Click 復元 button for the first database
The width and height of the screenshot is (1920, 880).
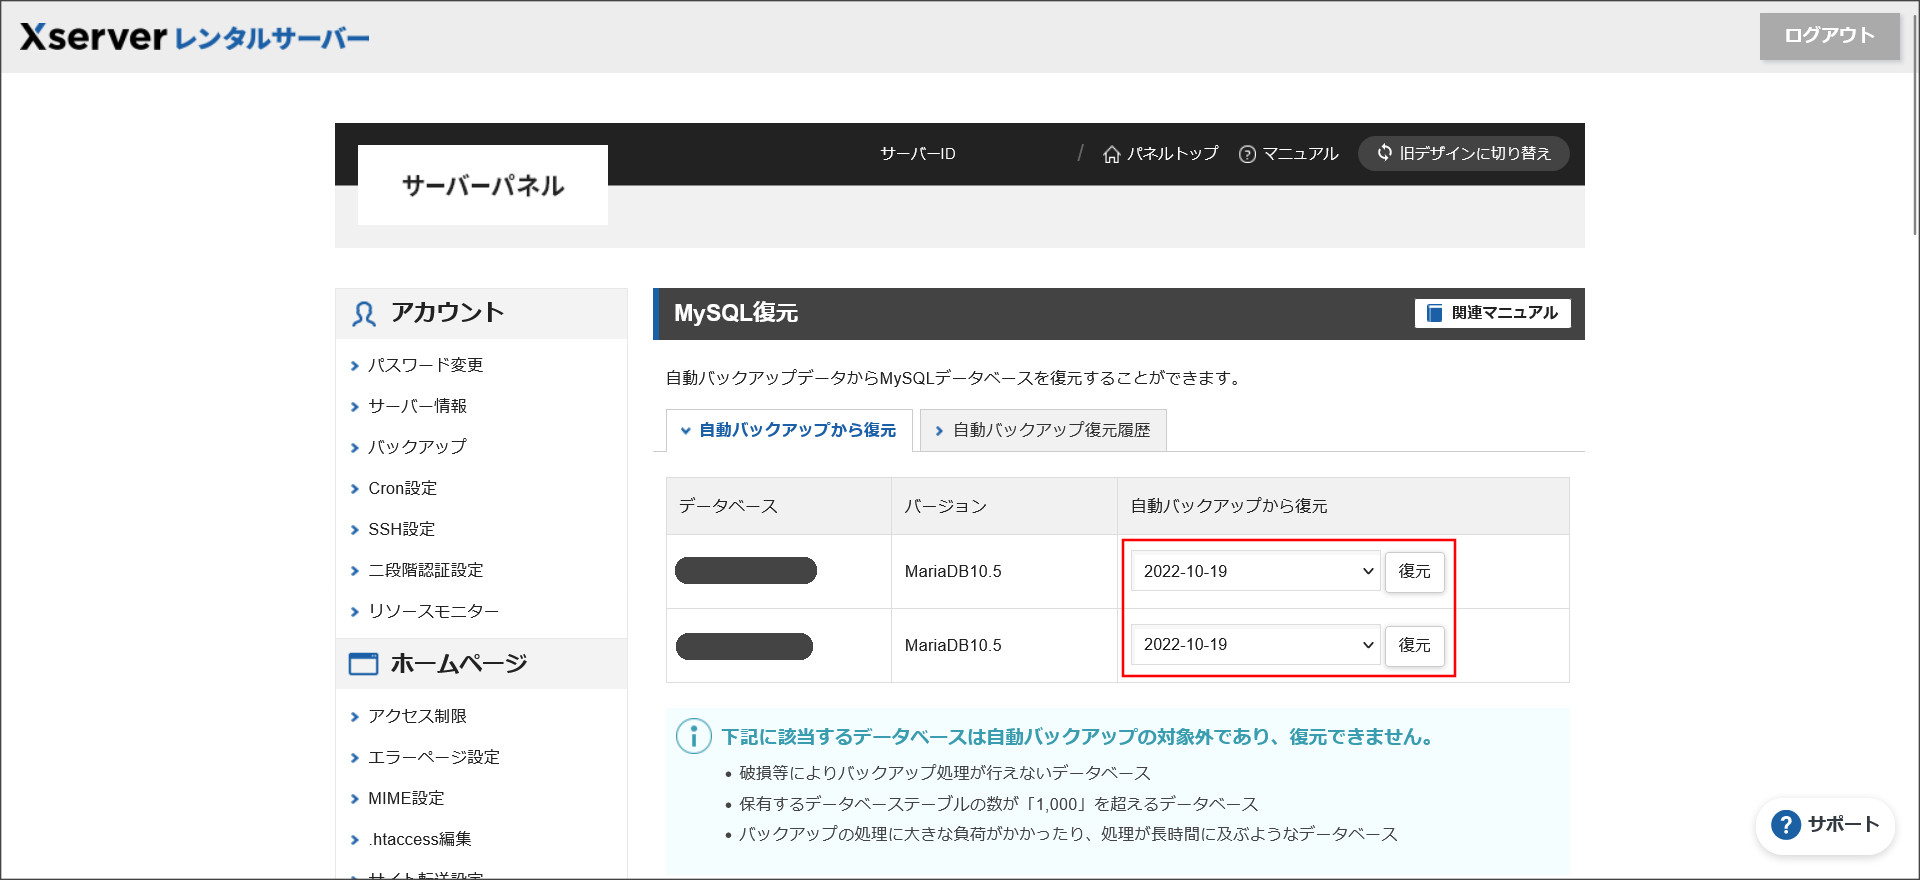coord(1414,572)
